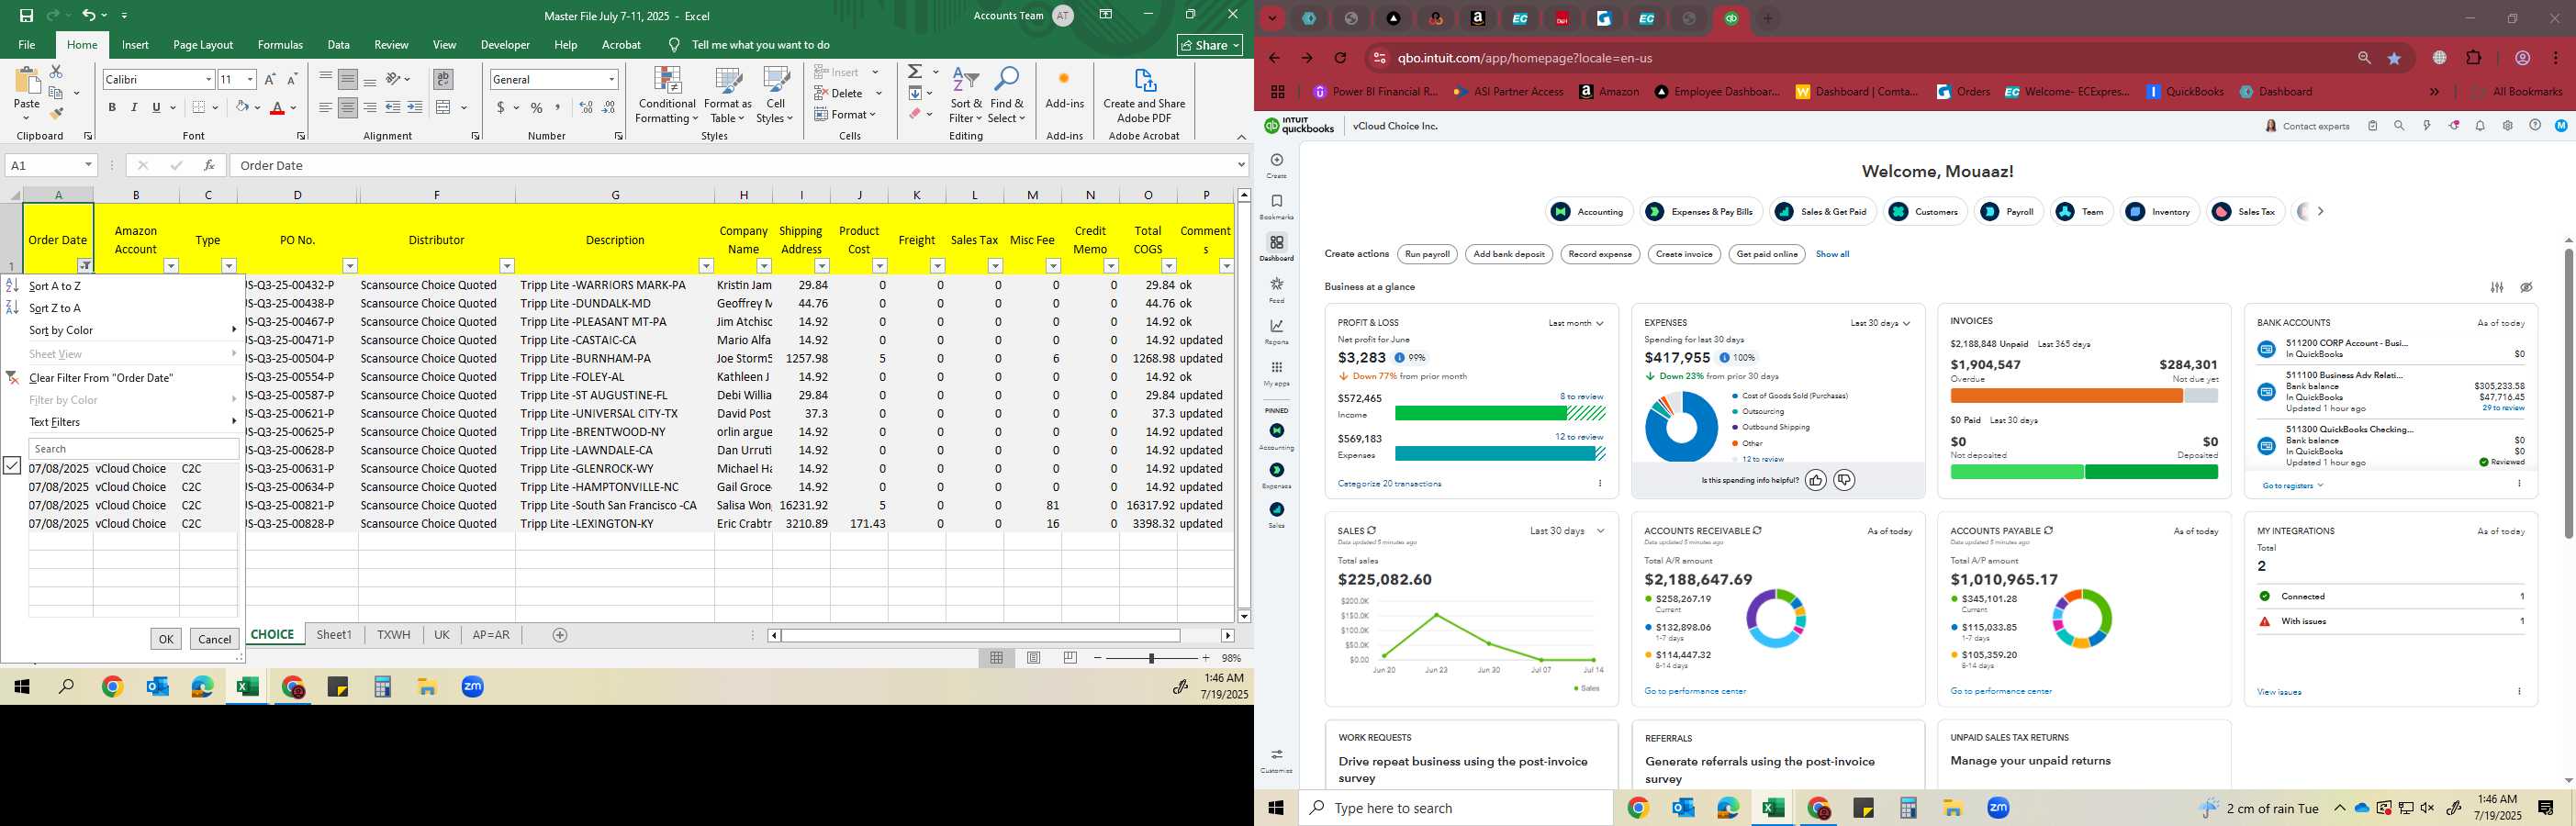Open the Description column filter arrow

(706, 266)
